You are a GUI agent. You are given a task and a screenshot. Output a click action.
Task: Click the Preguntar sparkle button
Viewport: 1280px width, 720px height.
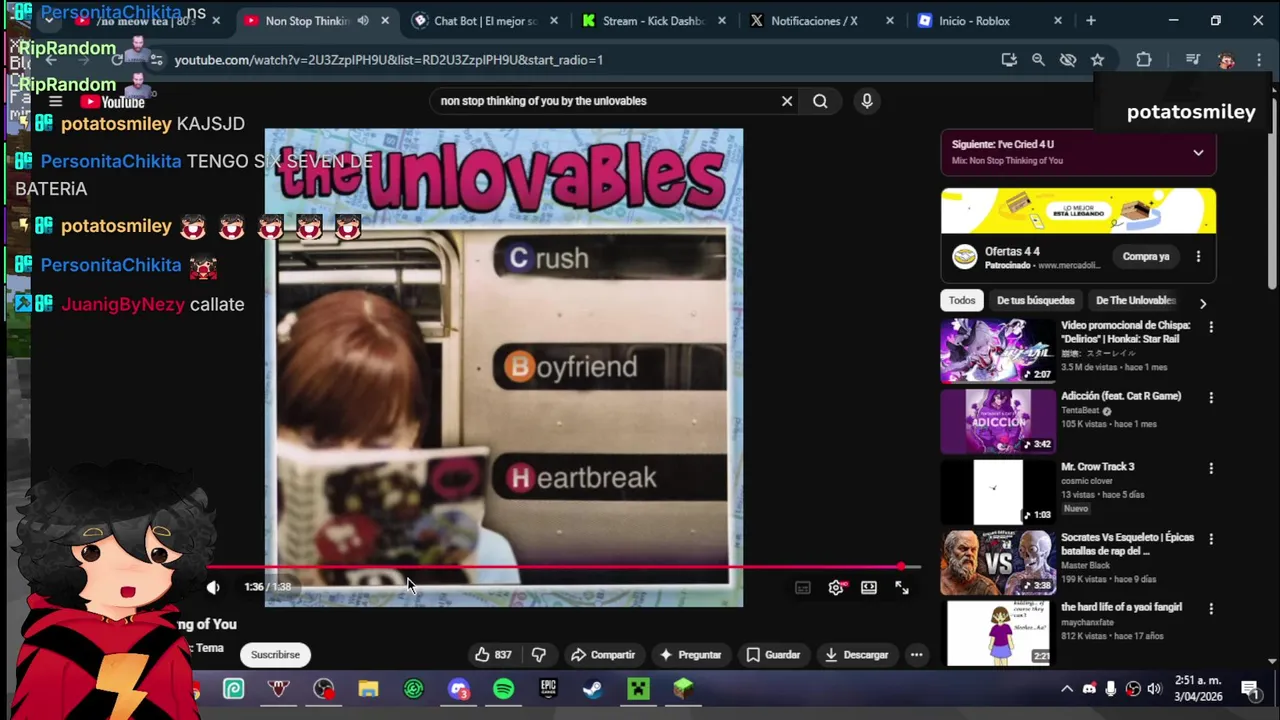[690, 655]
